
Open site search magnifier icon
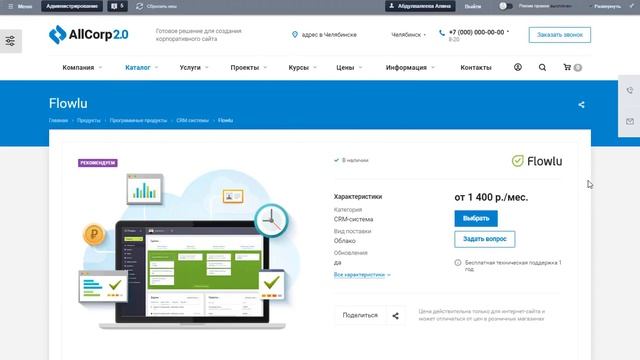[x=542, y=67]
